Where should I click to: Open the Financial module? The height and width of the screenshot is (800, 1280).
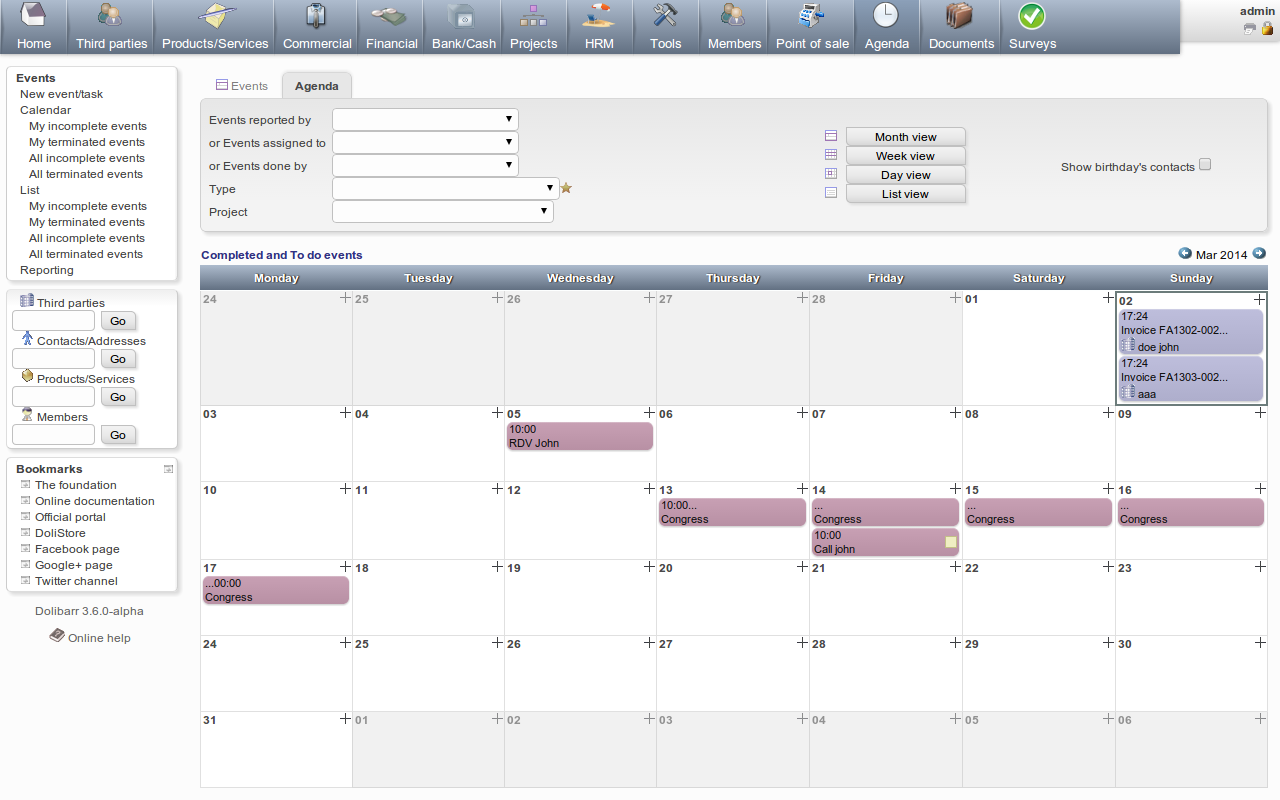(391, 27)
